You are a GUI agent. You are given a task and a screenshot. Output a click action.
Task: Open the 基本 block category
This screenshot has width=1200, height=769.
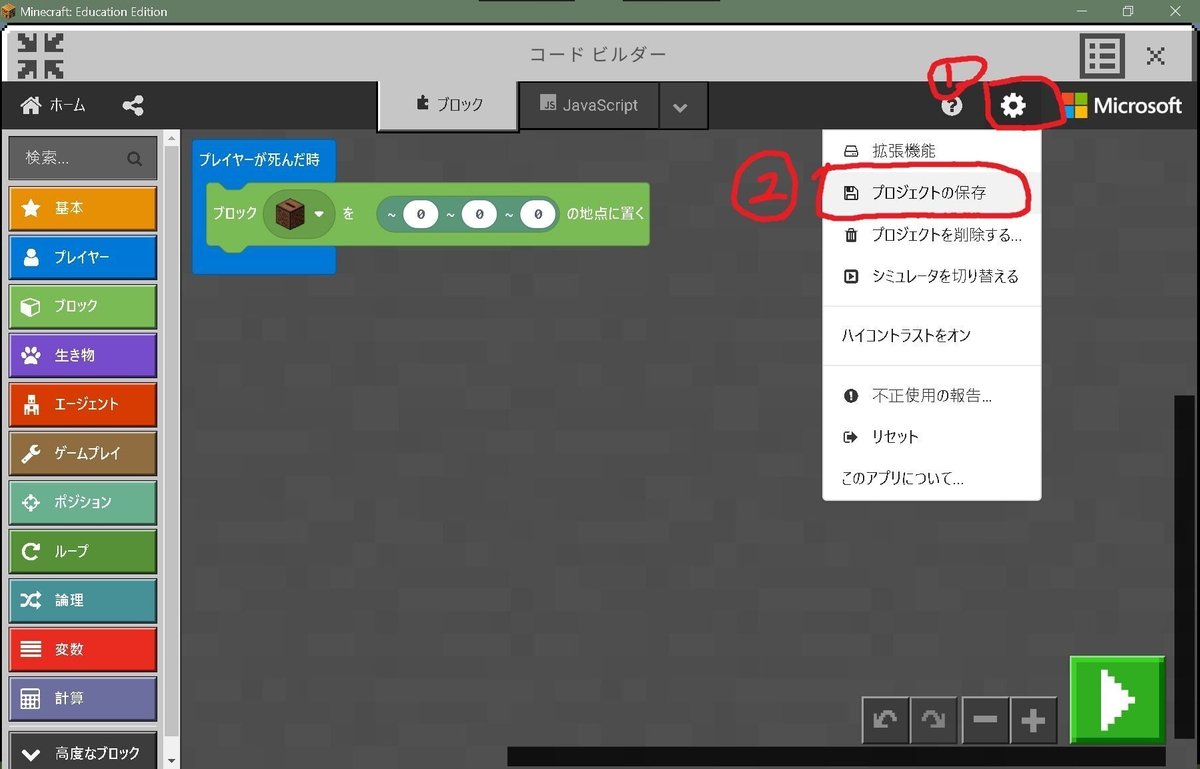click(83, 208)
